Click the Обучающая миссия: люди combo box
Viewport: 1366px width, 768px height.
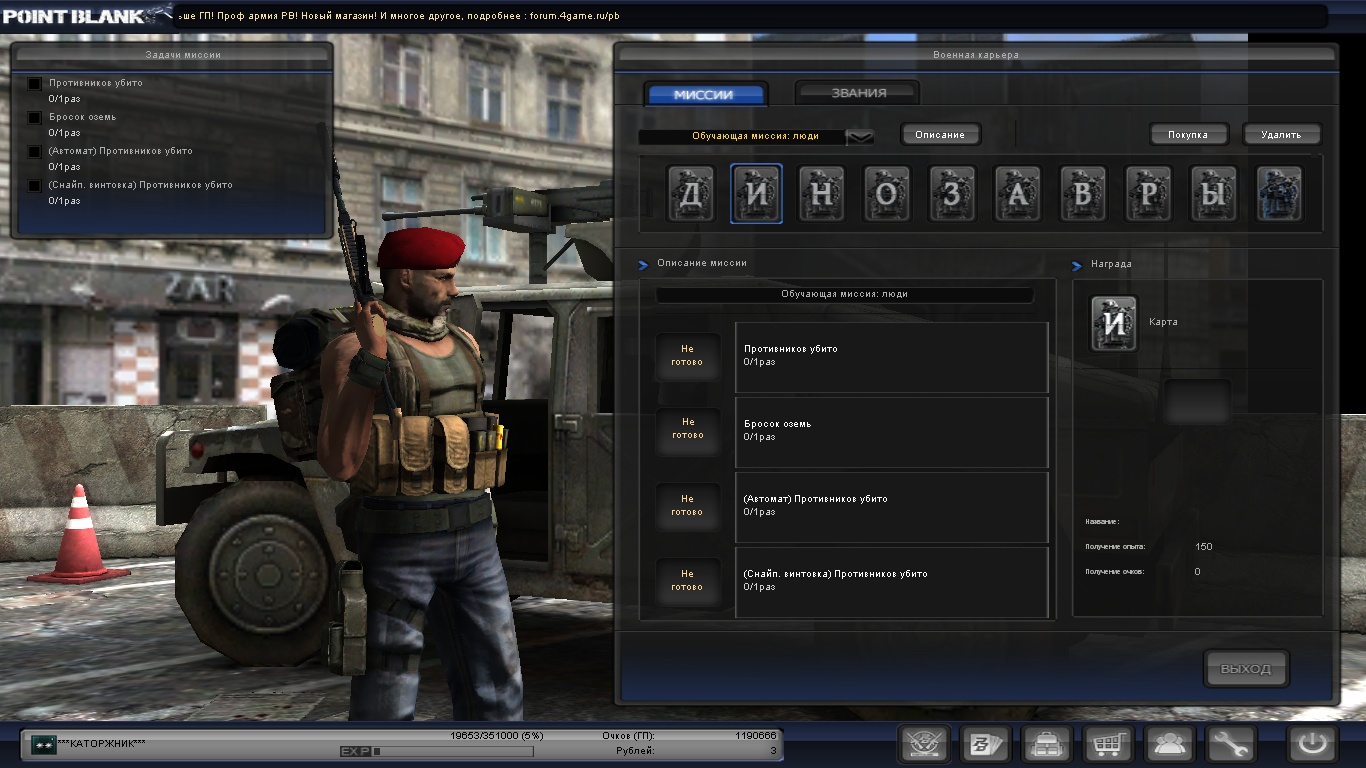(x=756, y=137)
